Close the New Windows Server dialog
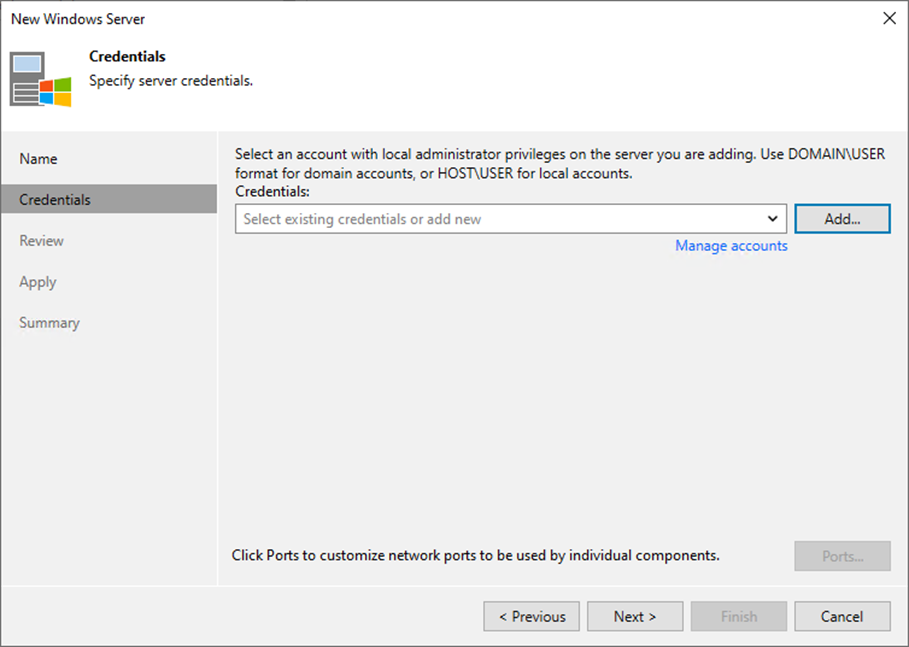The height and width of the screenshot is (647, 909). (889, 19)
